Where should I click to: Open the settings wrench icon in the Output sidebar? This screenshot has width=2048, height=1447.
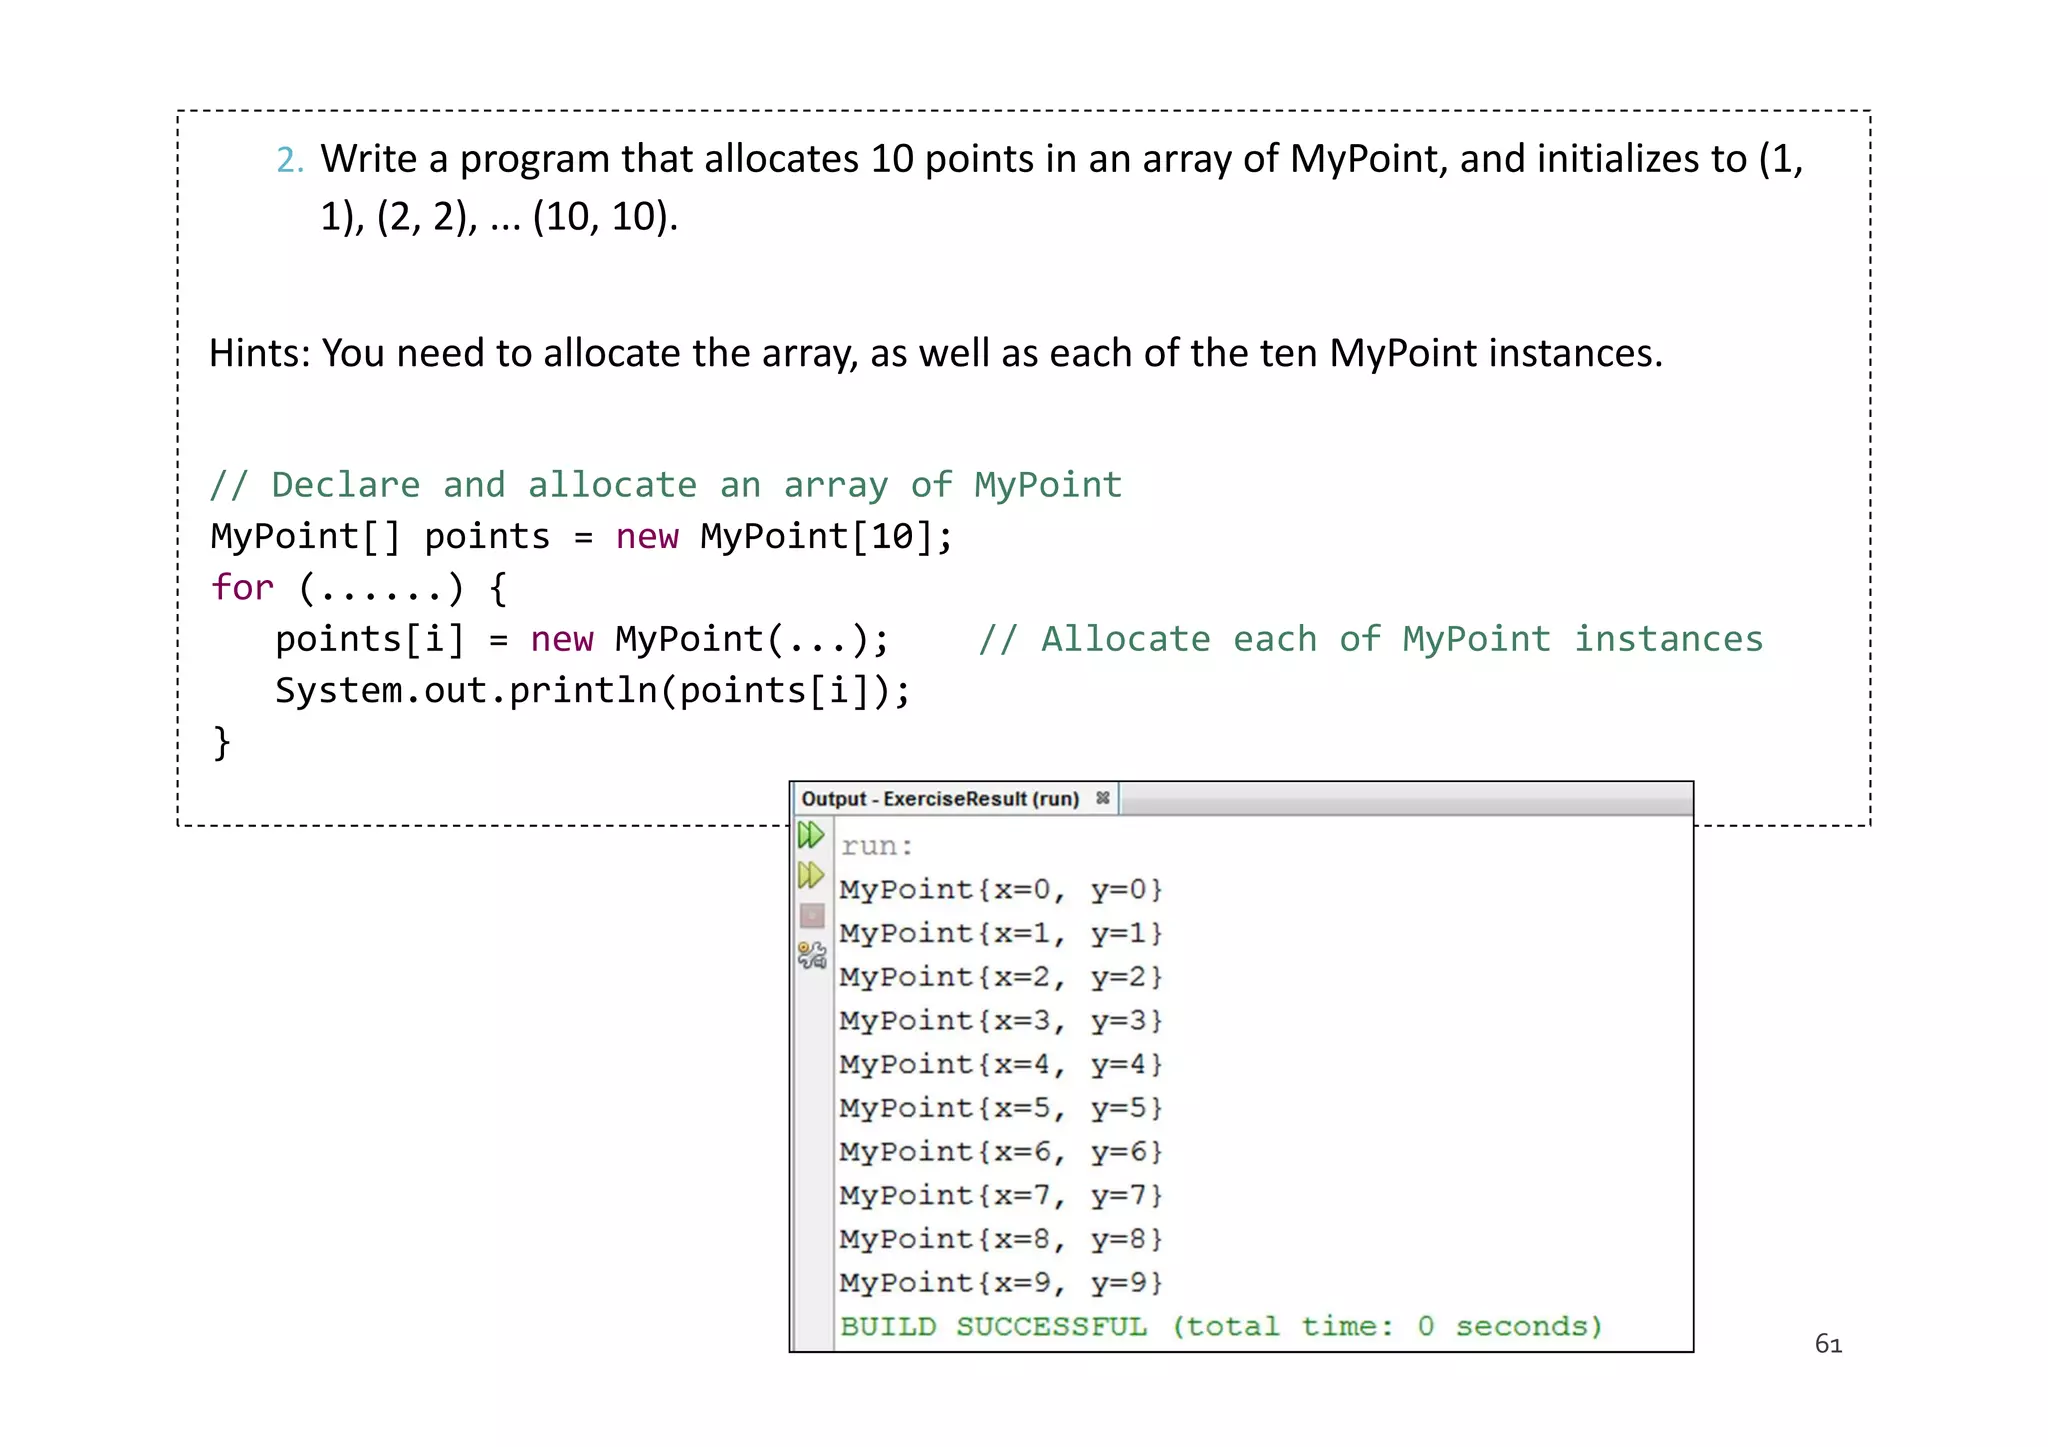point(812,955)
